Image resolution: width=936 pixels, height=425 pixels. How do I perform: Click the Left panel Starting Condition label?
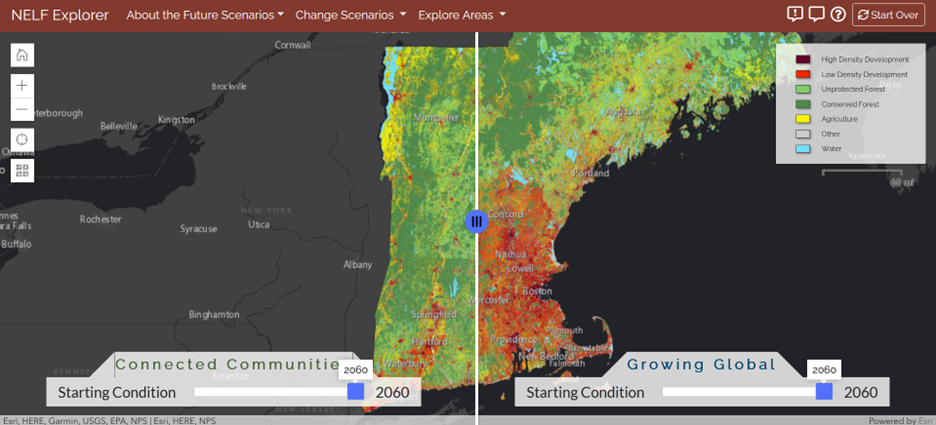coord(116,392)
